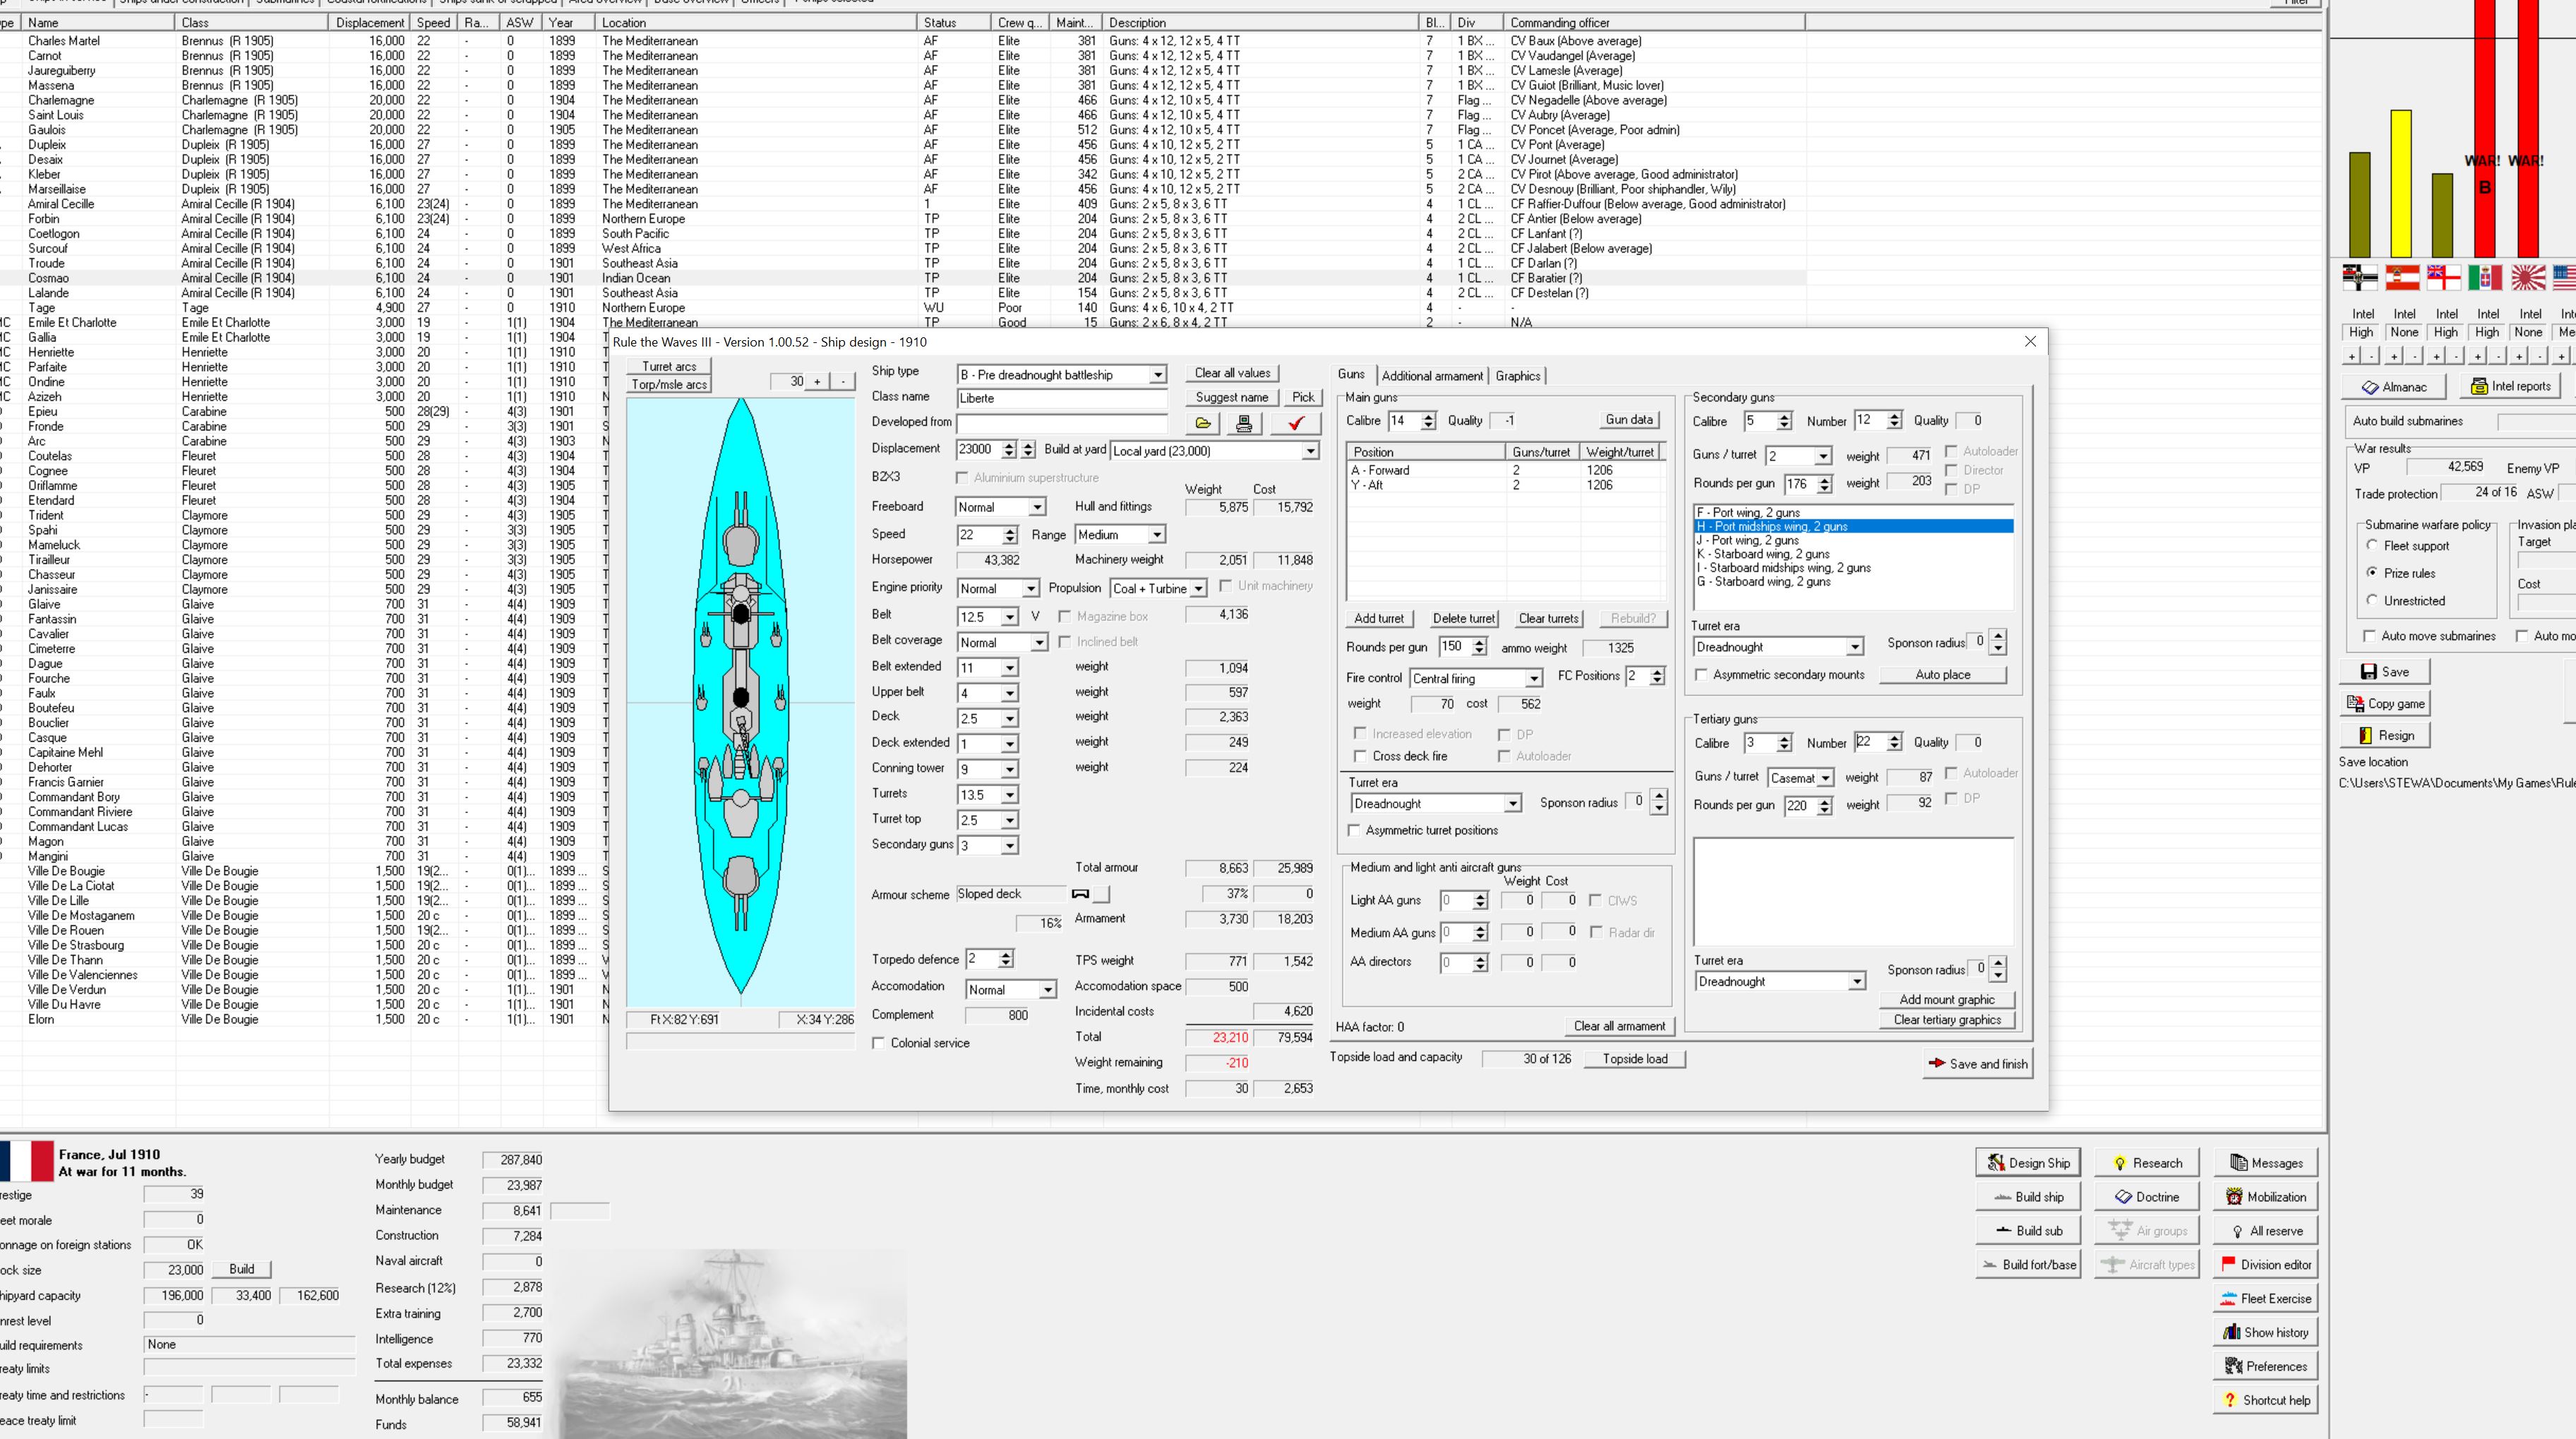Click the British white ensign flag
This screenshot has height=1439, width=2576.
pos(2444,277)
